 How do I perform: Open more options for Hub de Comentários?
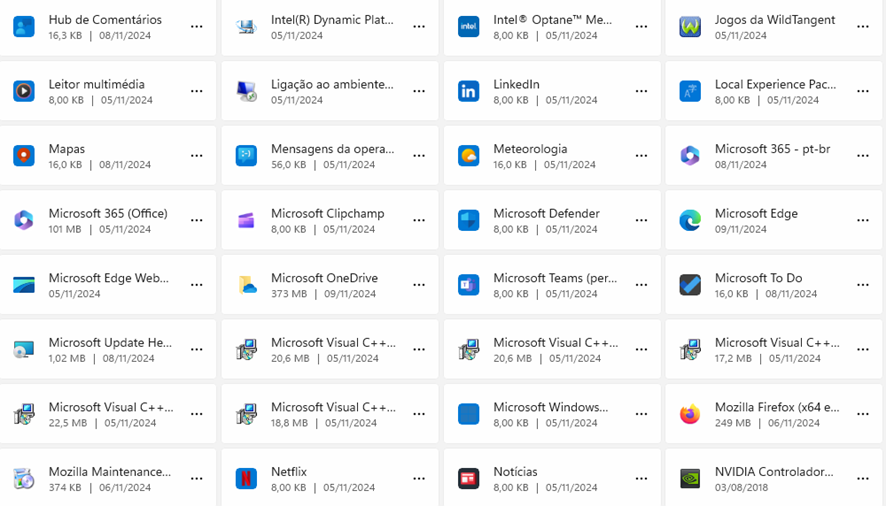coord(197,27)
